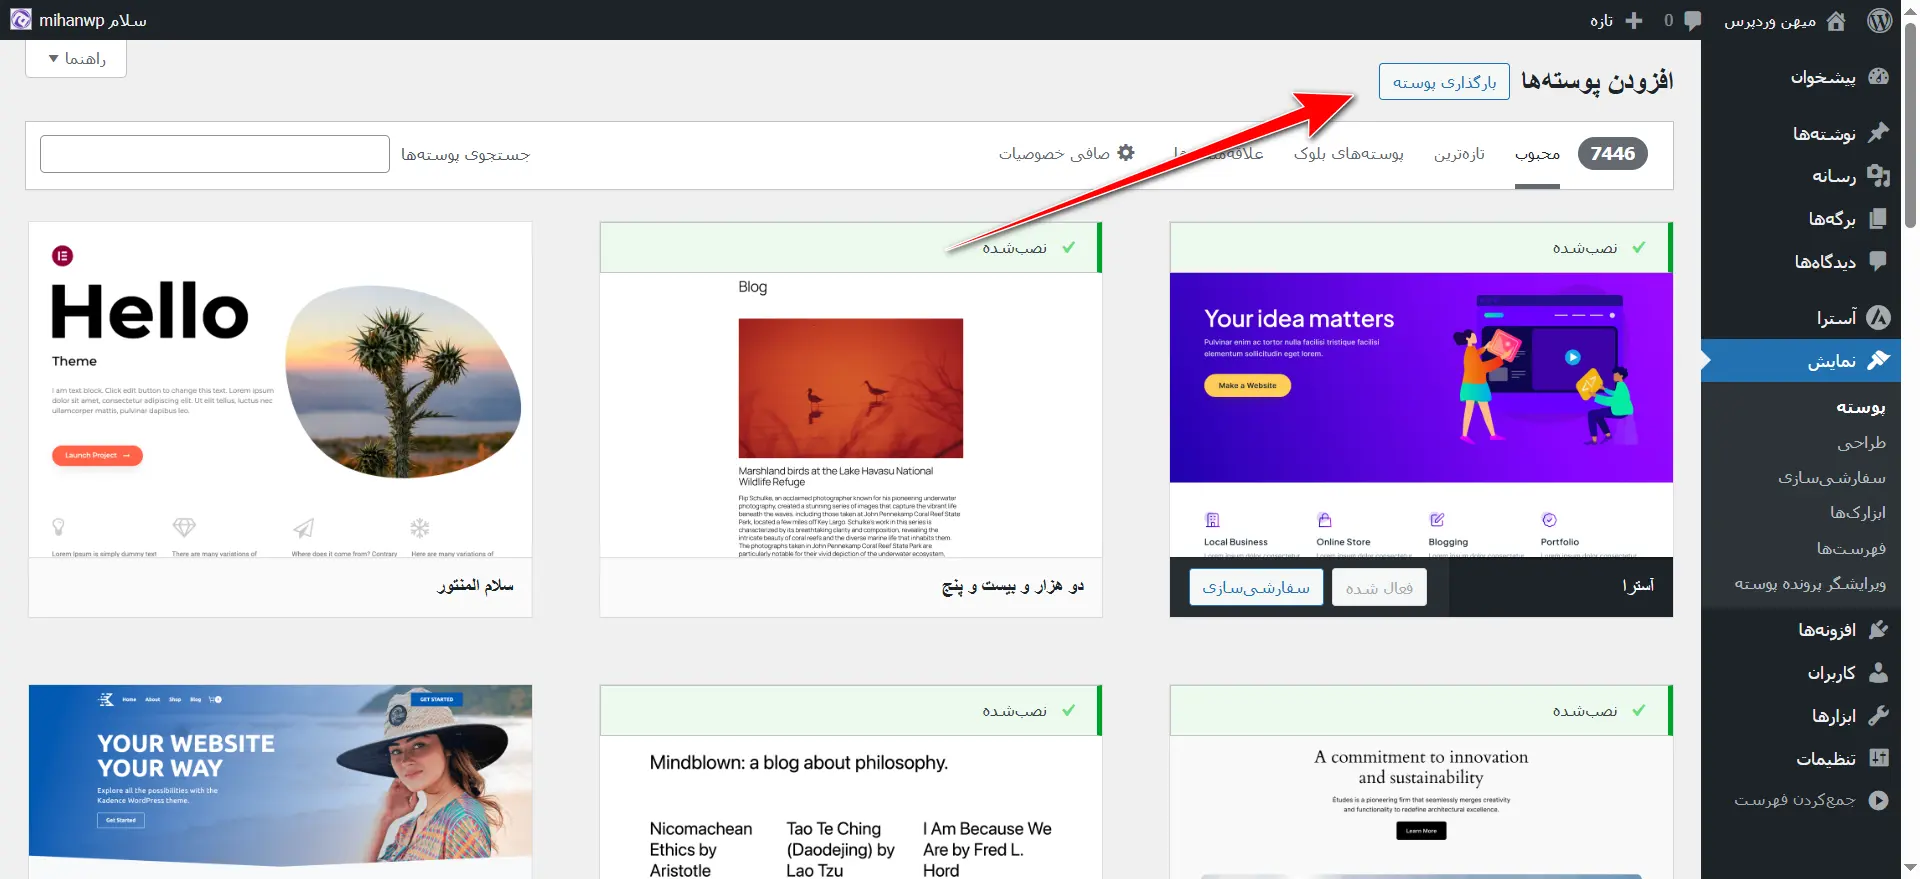Click the ابزارها wrench icon
Viewport: 1920px width, 879px height.
click(x=1878, y=716)
